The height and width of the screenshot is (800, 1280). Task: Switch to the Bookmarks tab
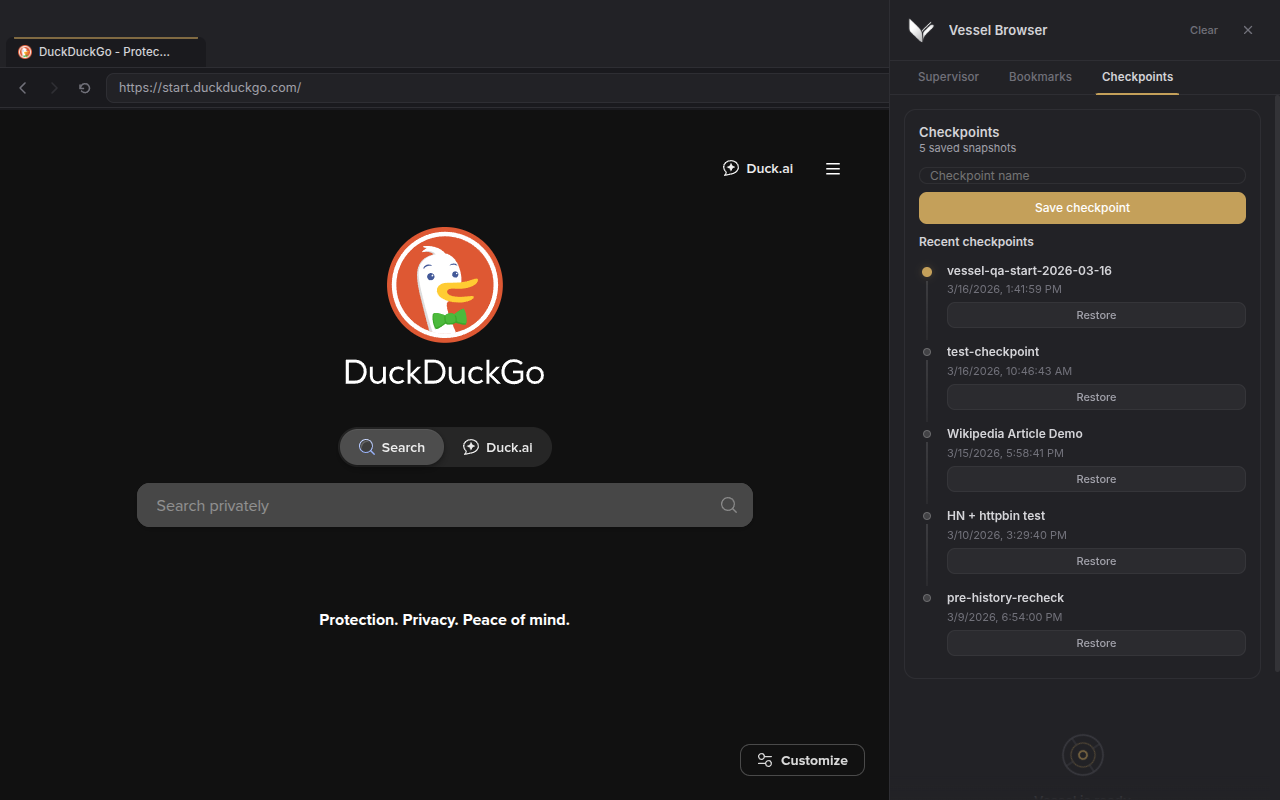click(1040, 77)
